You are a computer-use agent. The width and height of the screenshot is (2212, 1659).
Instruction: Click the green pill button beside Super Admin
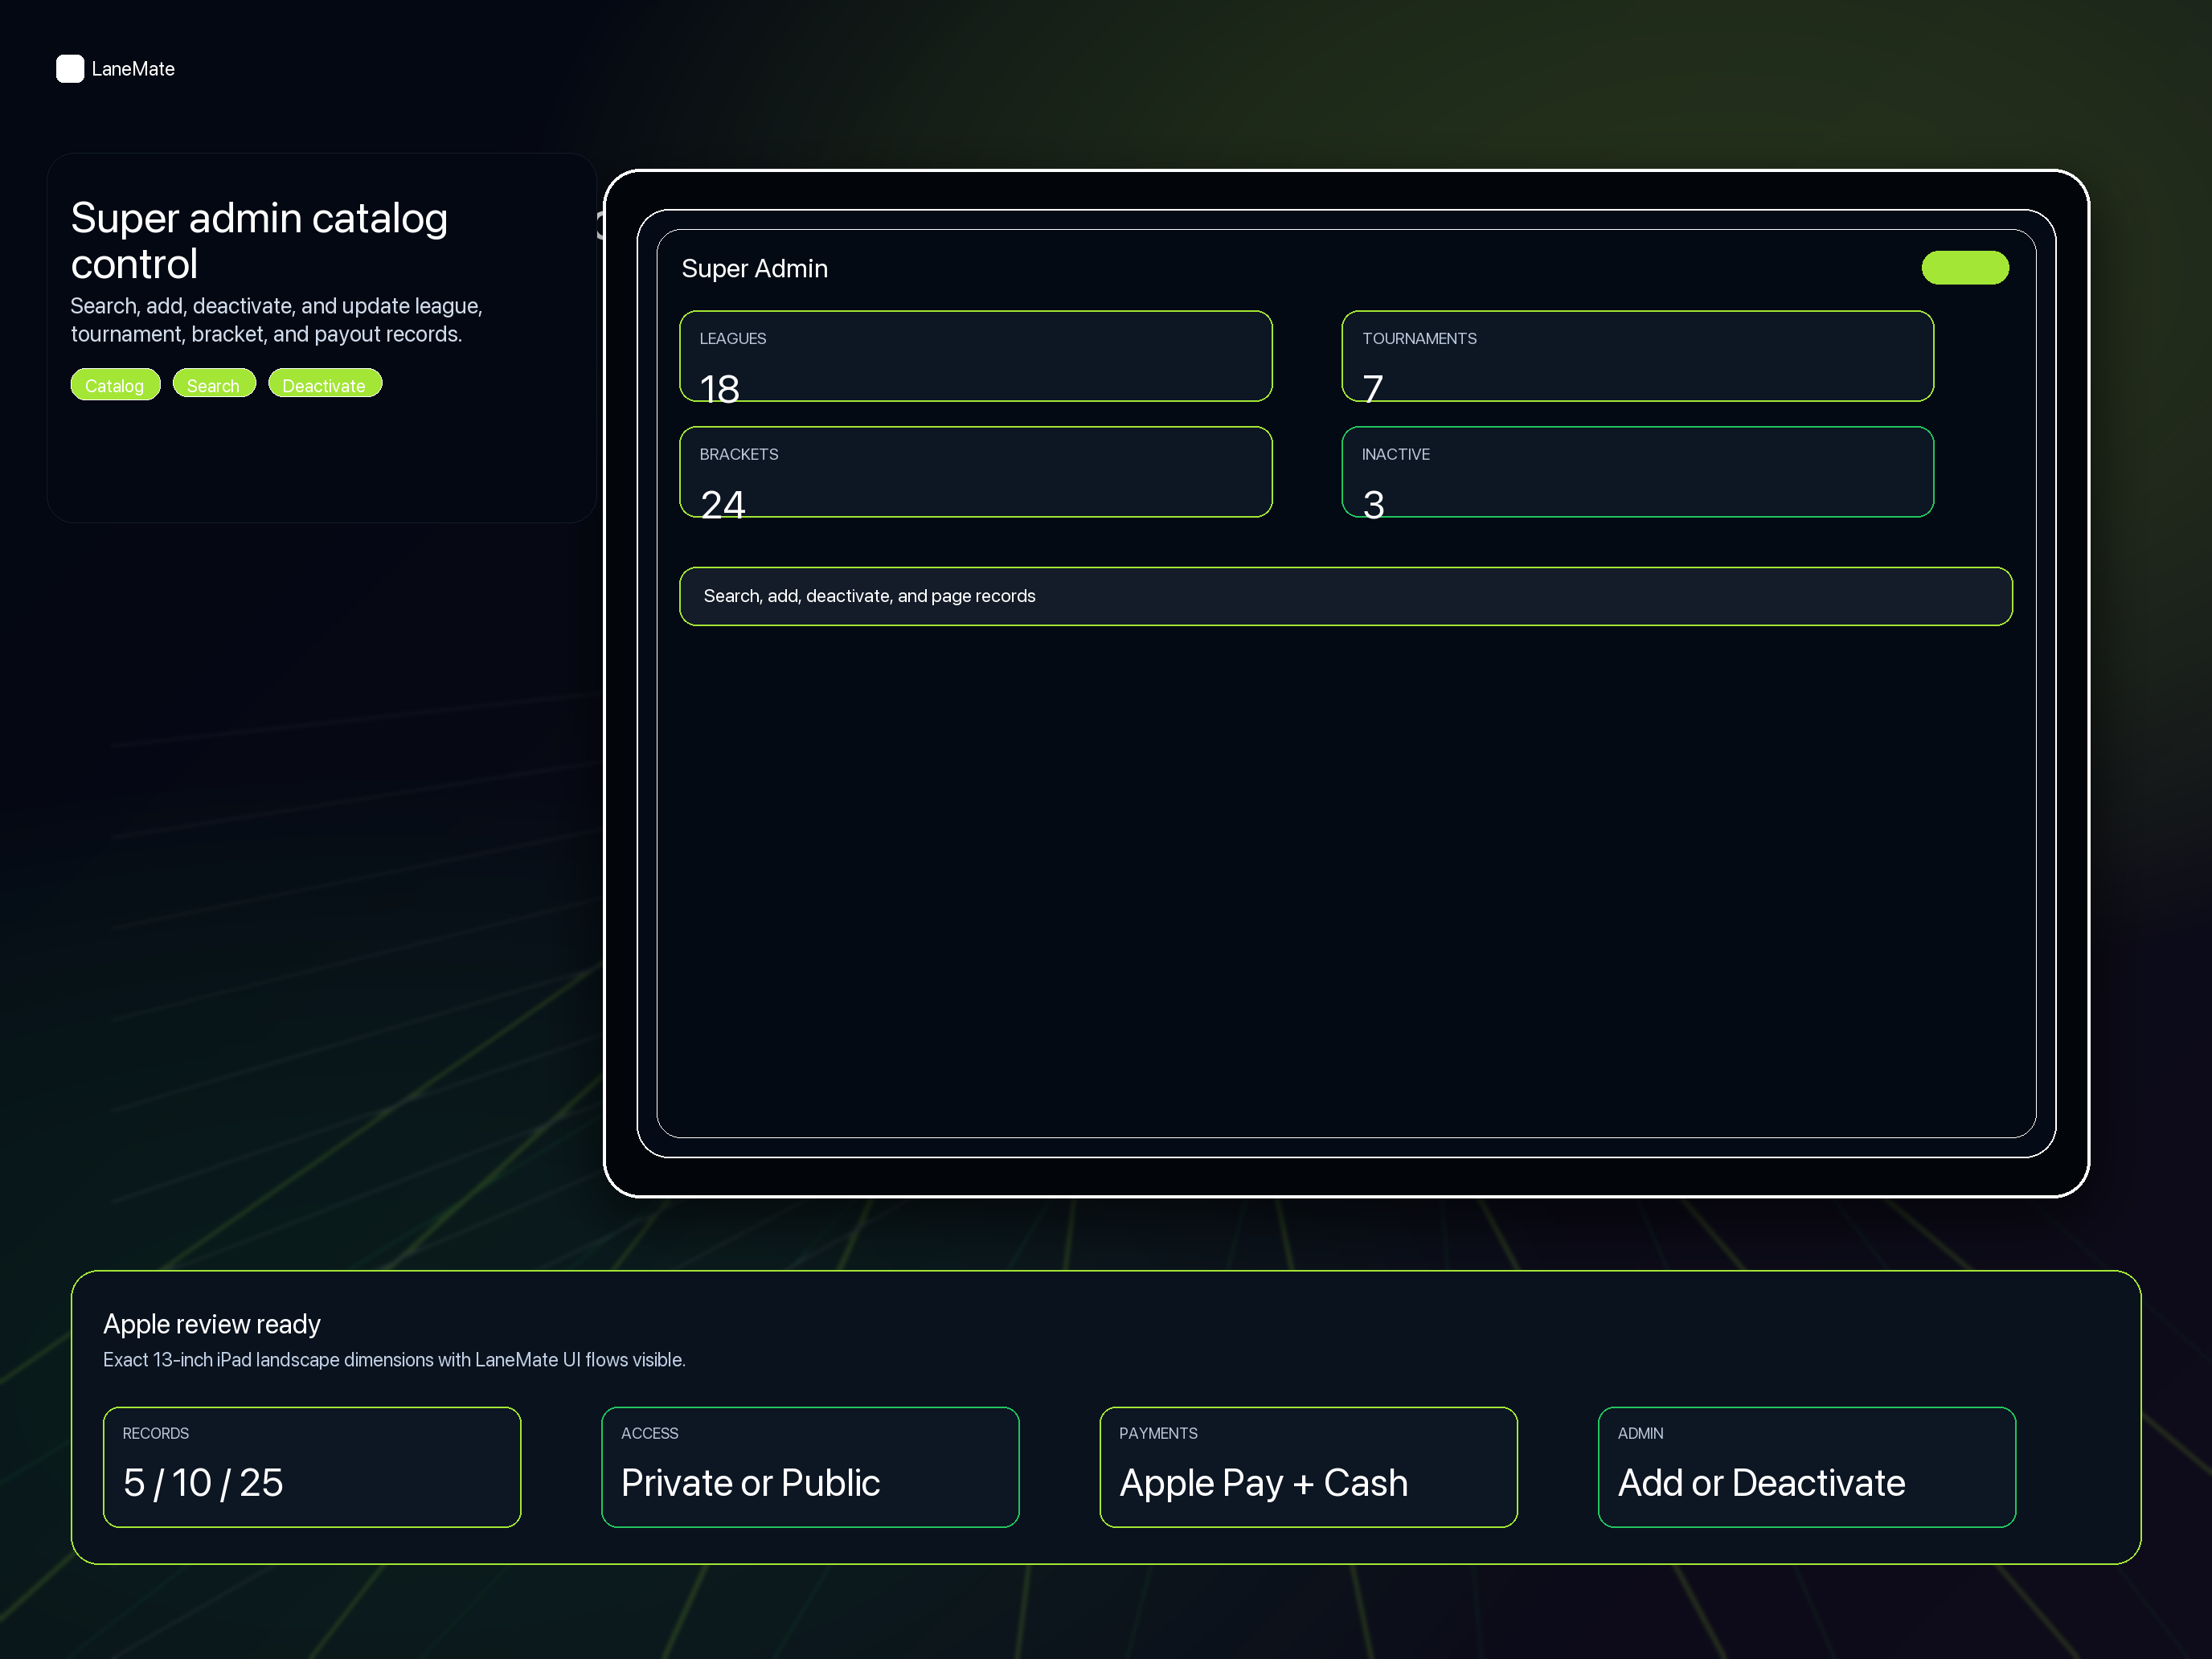pyautogui.click(x=1965, y=268)
